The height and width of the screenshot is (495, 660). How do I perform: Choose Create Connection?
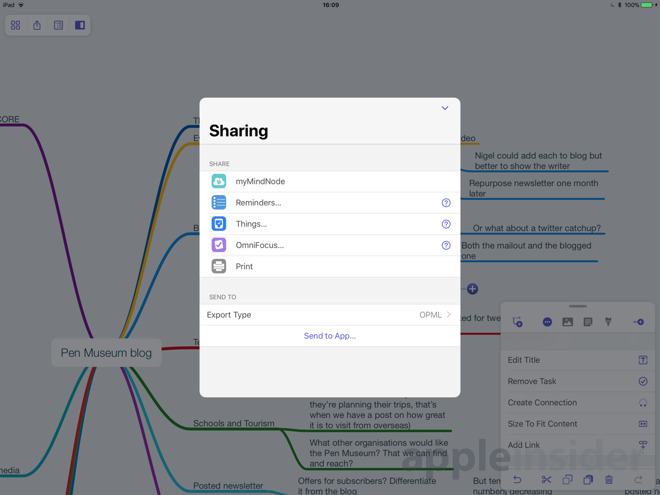tap(578, 402)
